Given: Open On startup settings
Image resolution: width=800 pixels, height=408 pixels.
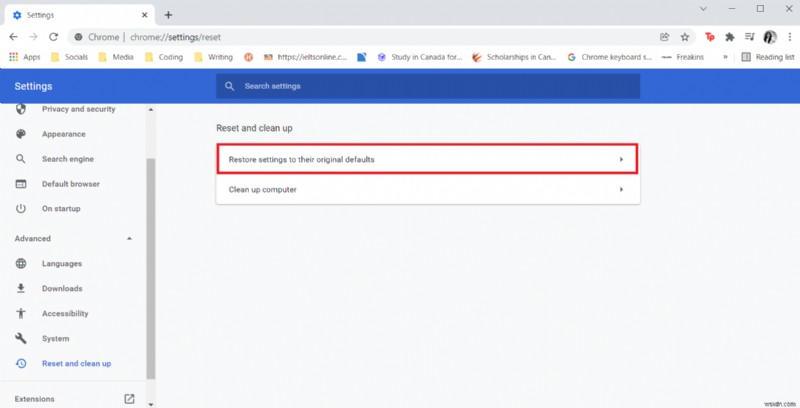Looking at the screenshot, I should [x=61, y=208].
